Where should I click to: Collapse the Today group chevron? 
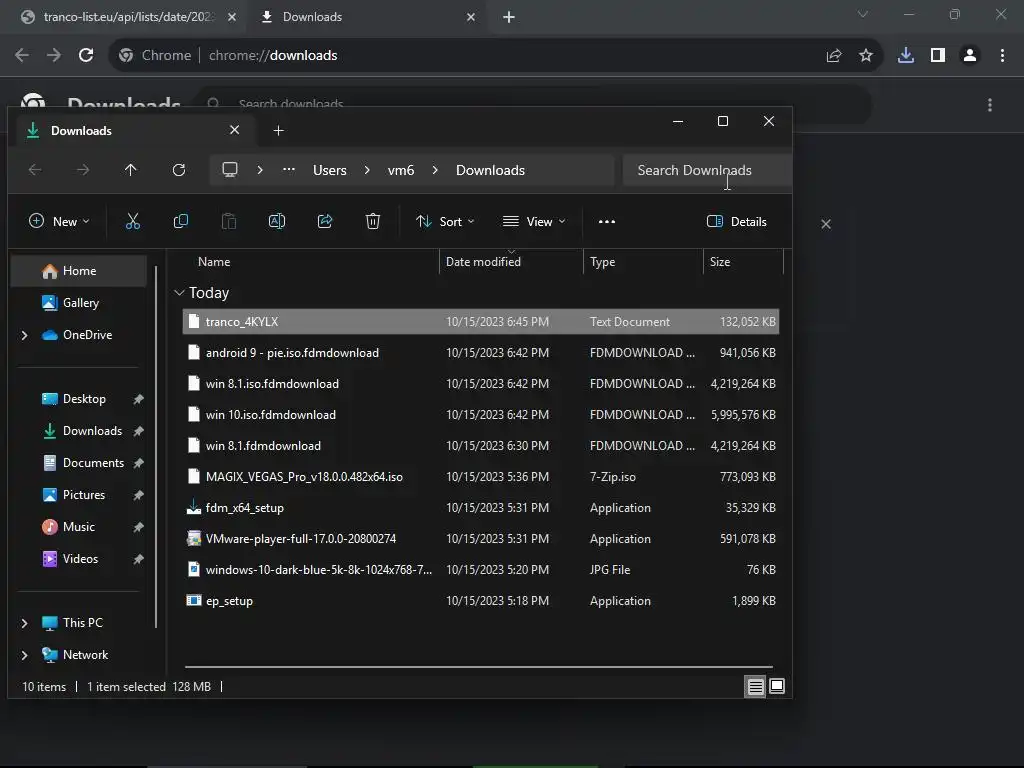pos(180,293)
